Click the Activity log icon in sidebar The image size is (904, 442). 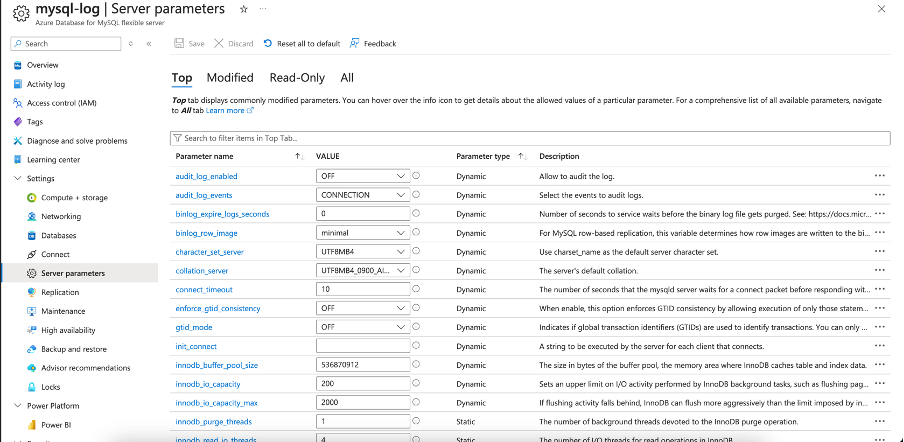[x=18, y=84]
